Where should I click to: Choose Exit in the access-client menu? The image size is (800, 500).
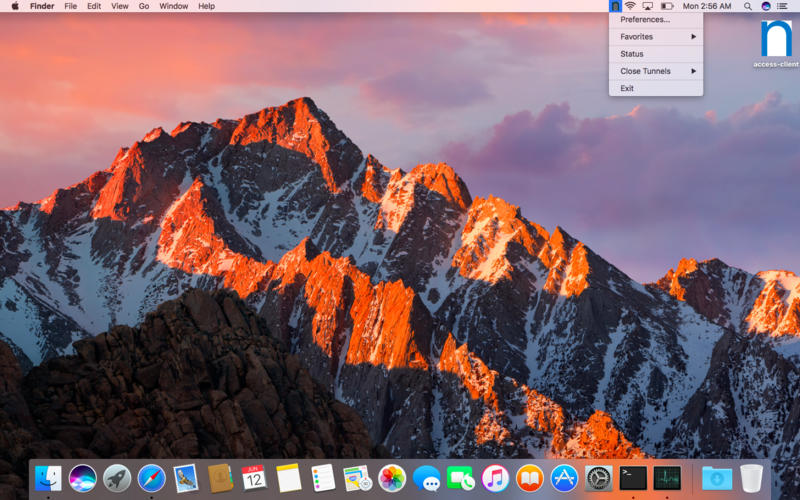pyautogui.click(x=656, y=88)
